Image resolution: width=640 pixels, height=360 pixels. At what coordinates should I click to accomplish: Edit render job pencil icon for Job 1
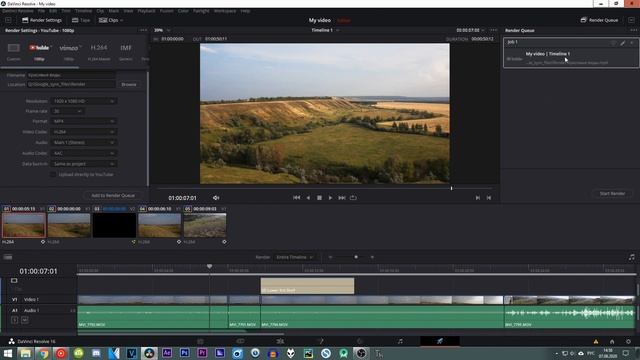coord(622,42)
